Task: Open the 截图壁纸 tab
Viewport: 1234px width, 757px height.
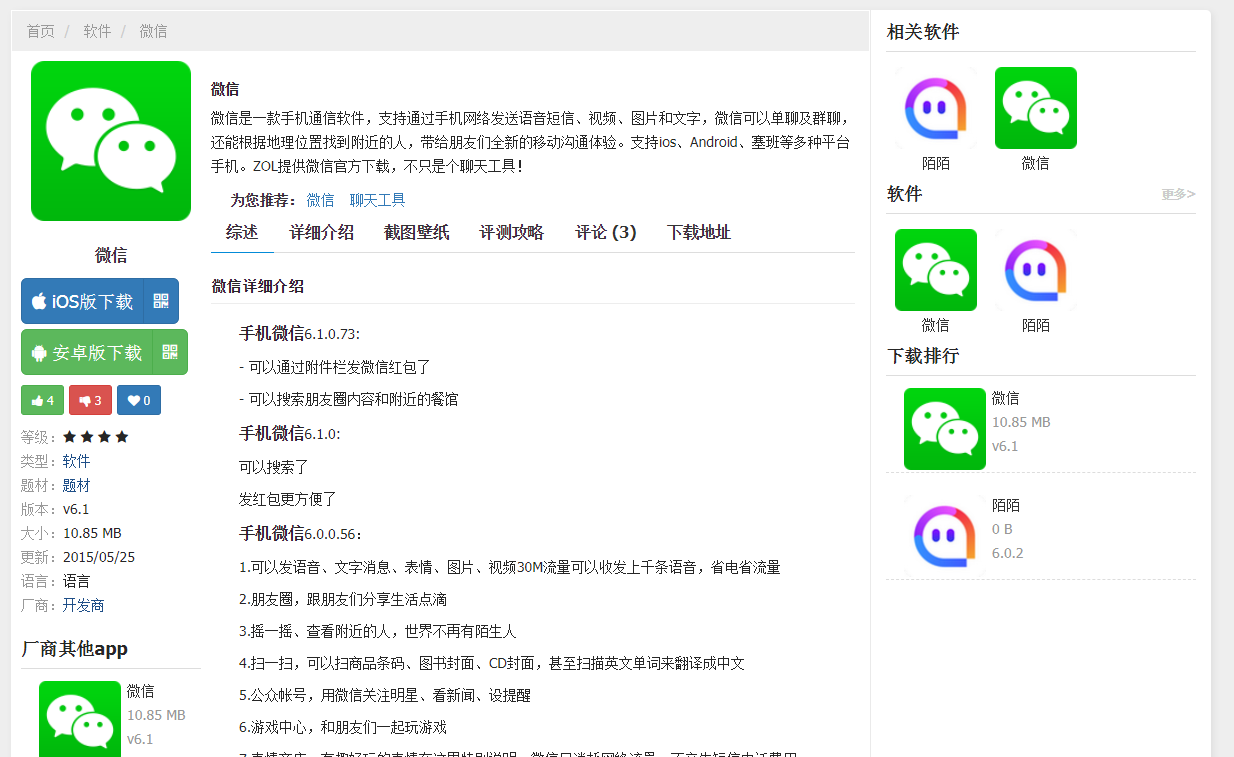Action: (x=417, y=233)
